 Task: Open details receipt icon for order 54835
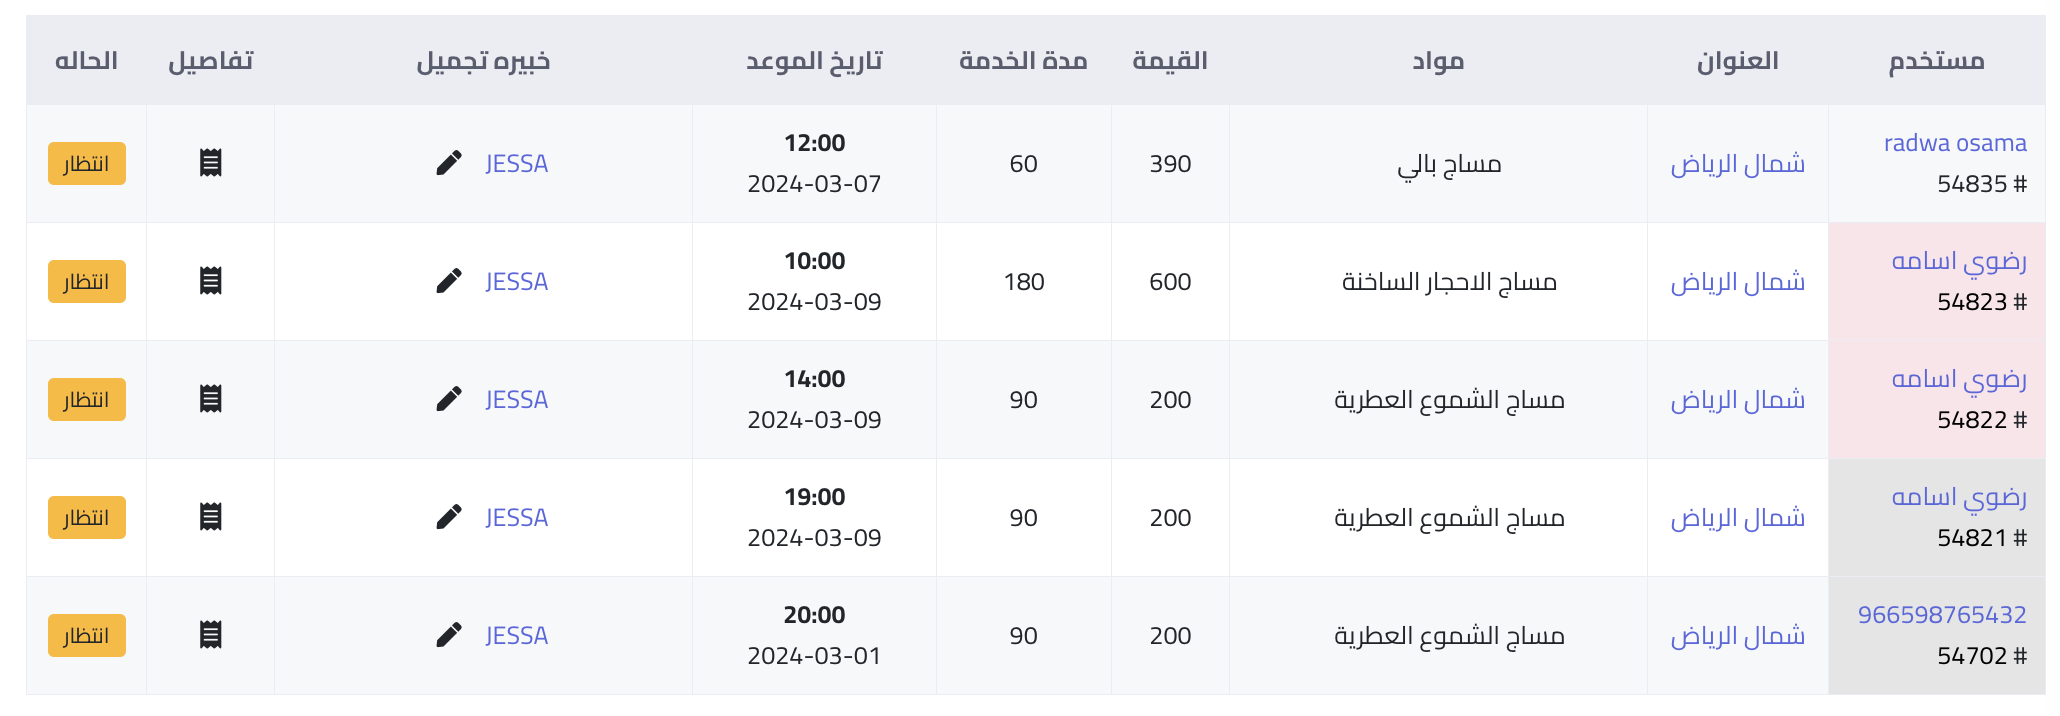210,163
